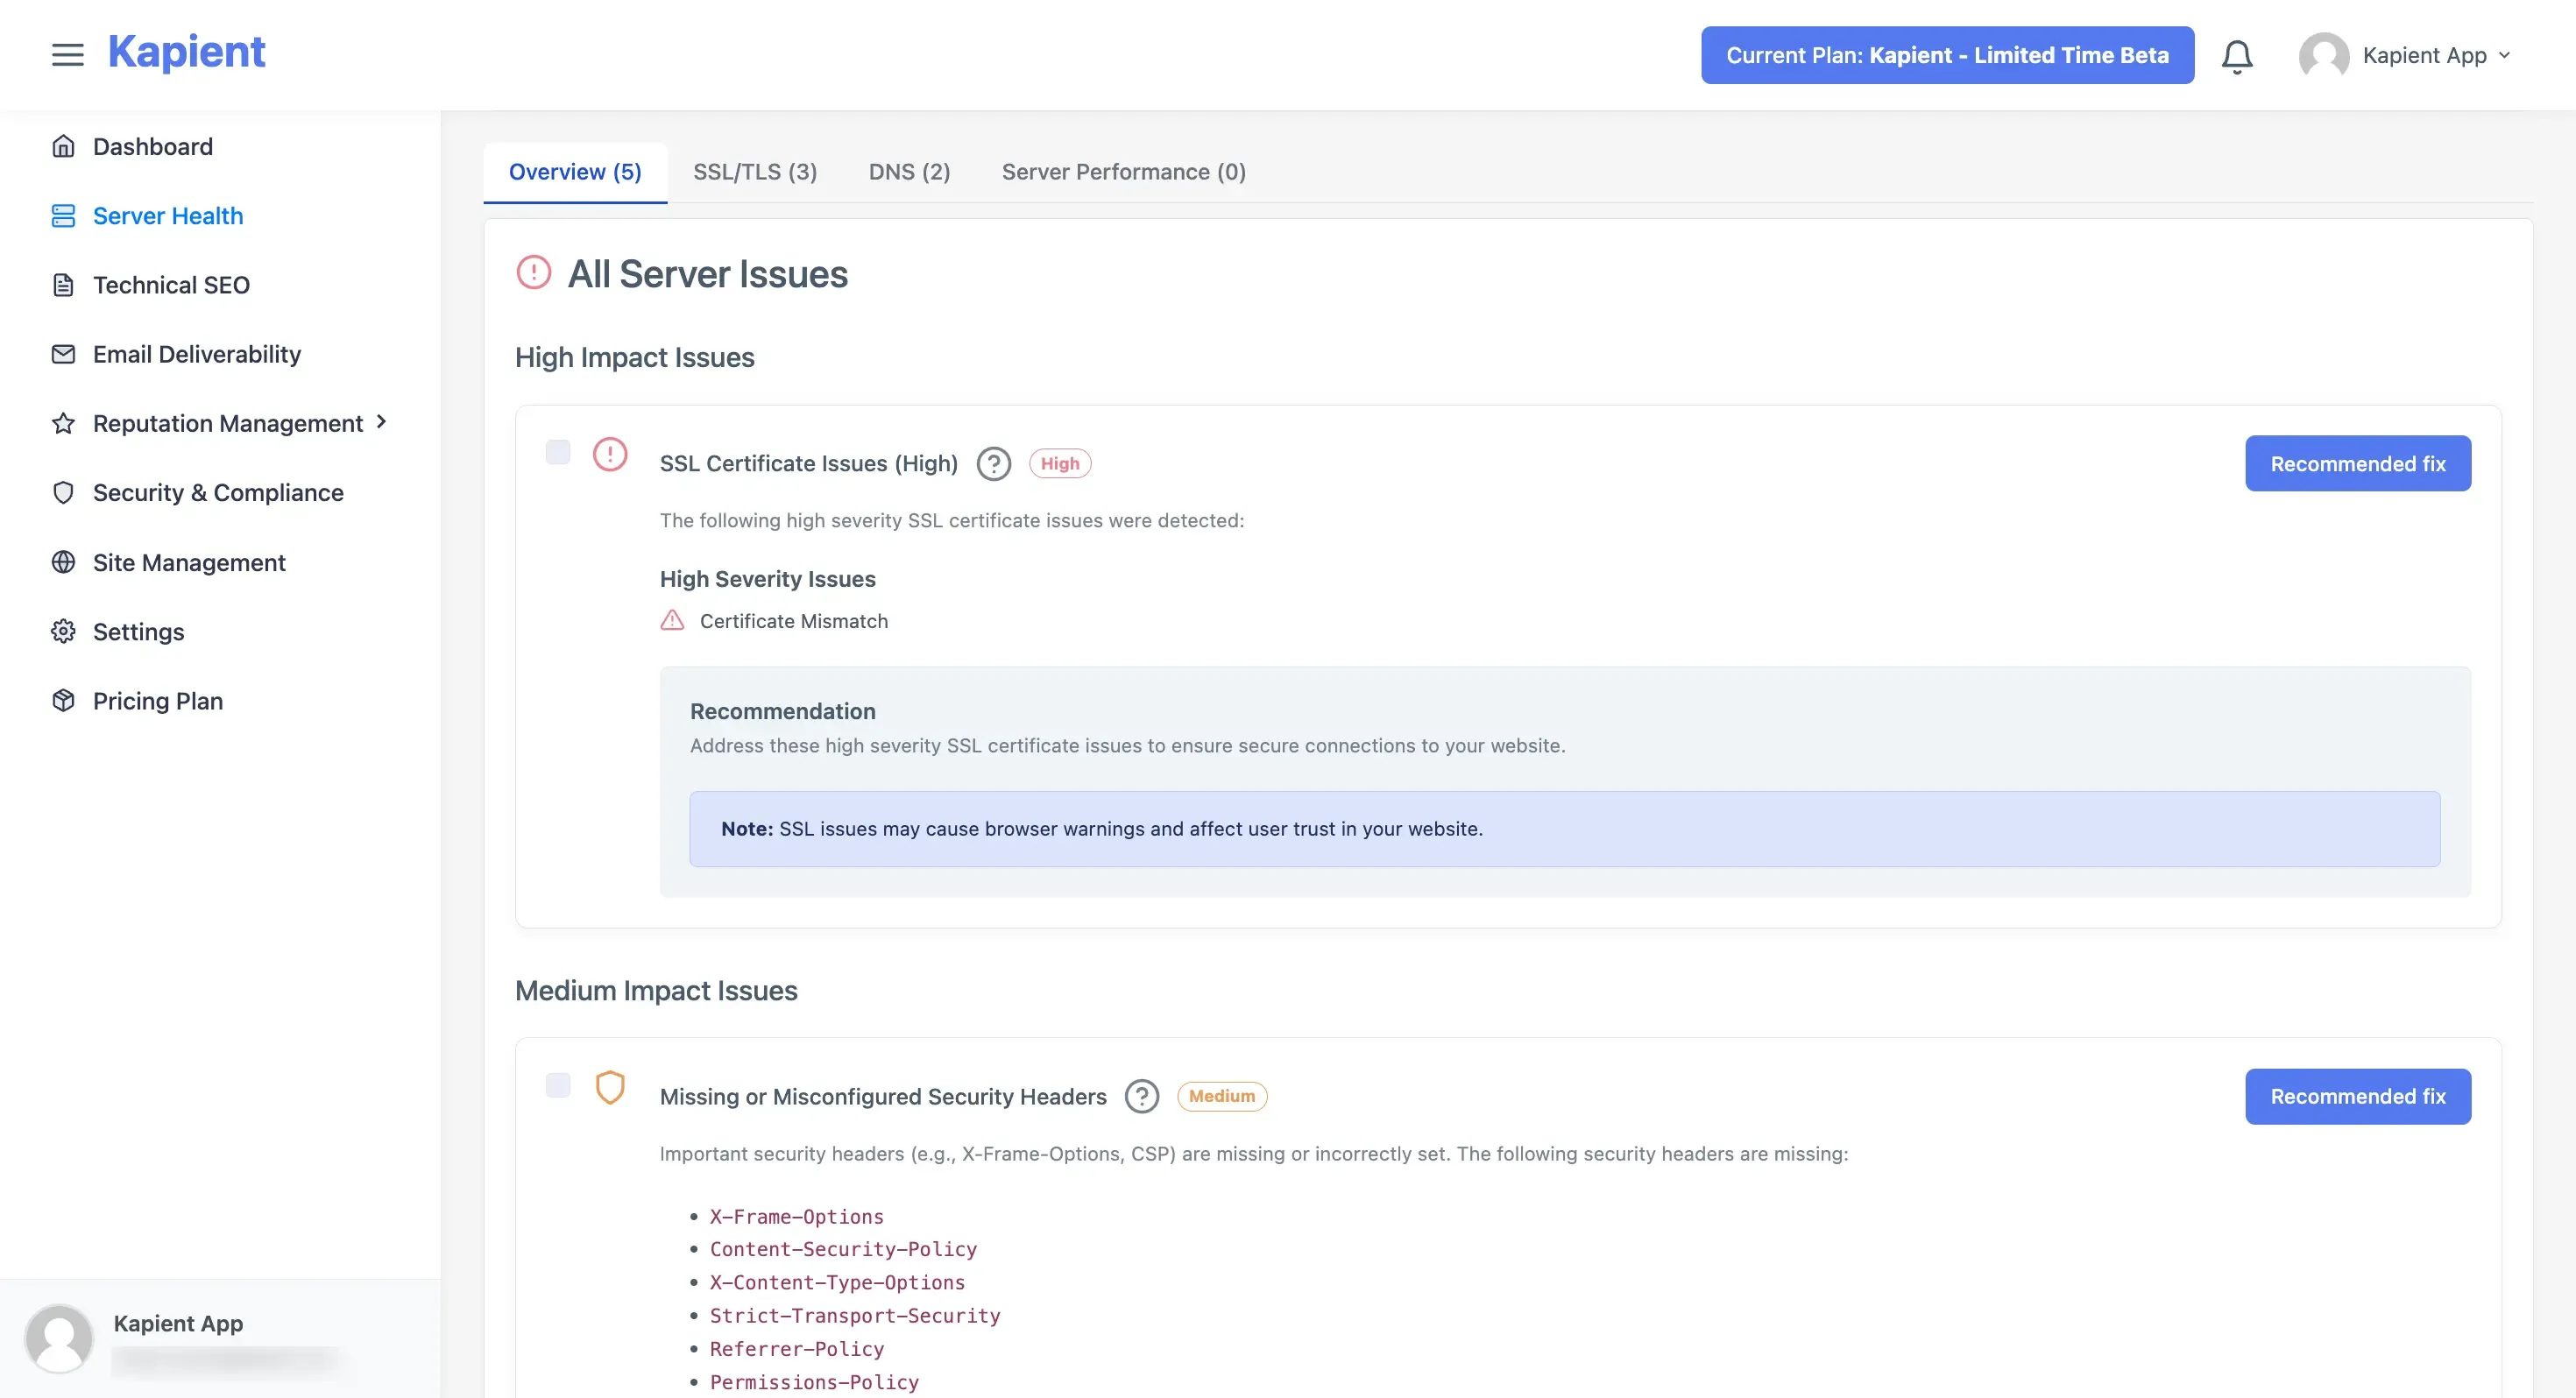Expand the Reputation Management chevron
Image resolution: width=2576 pixels, height=1398 pixels.
[381, 422]
